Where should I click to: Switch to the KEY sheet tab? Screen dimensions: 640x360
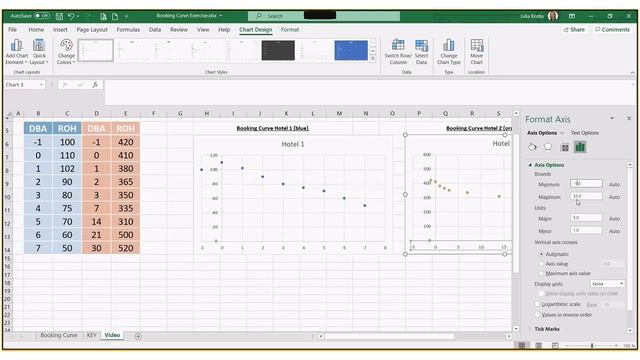coord(91,335)
